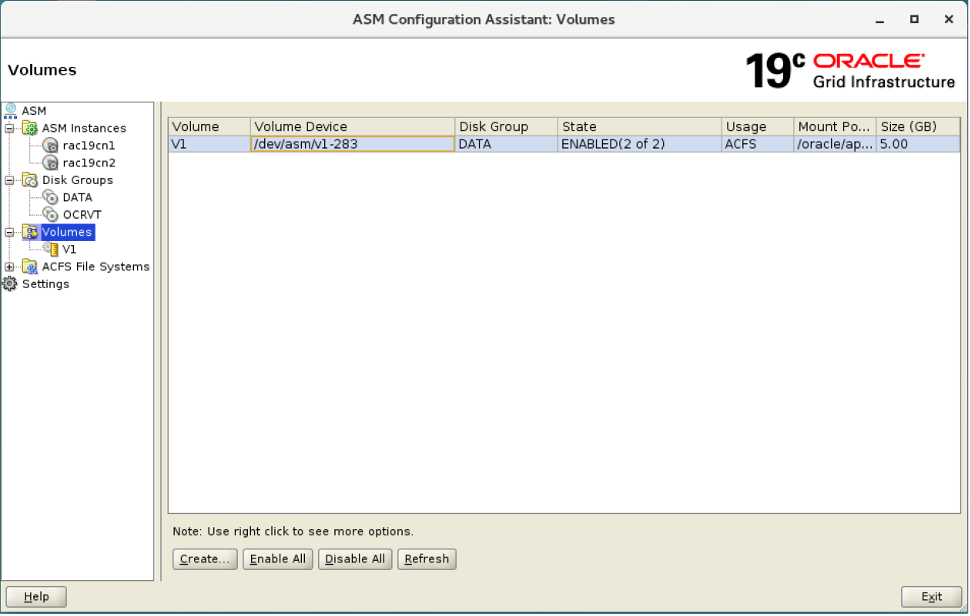Click the DATA cell in the table row
Viewport: 970px width, 616px height.
(506, 144)
